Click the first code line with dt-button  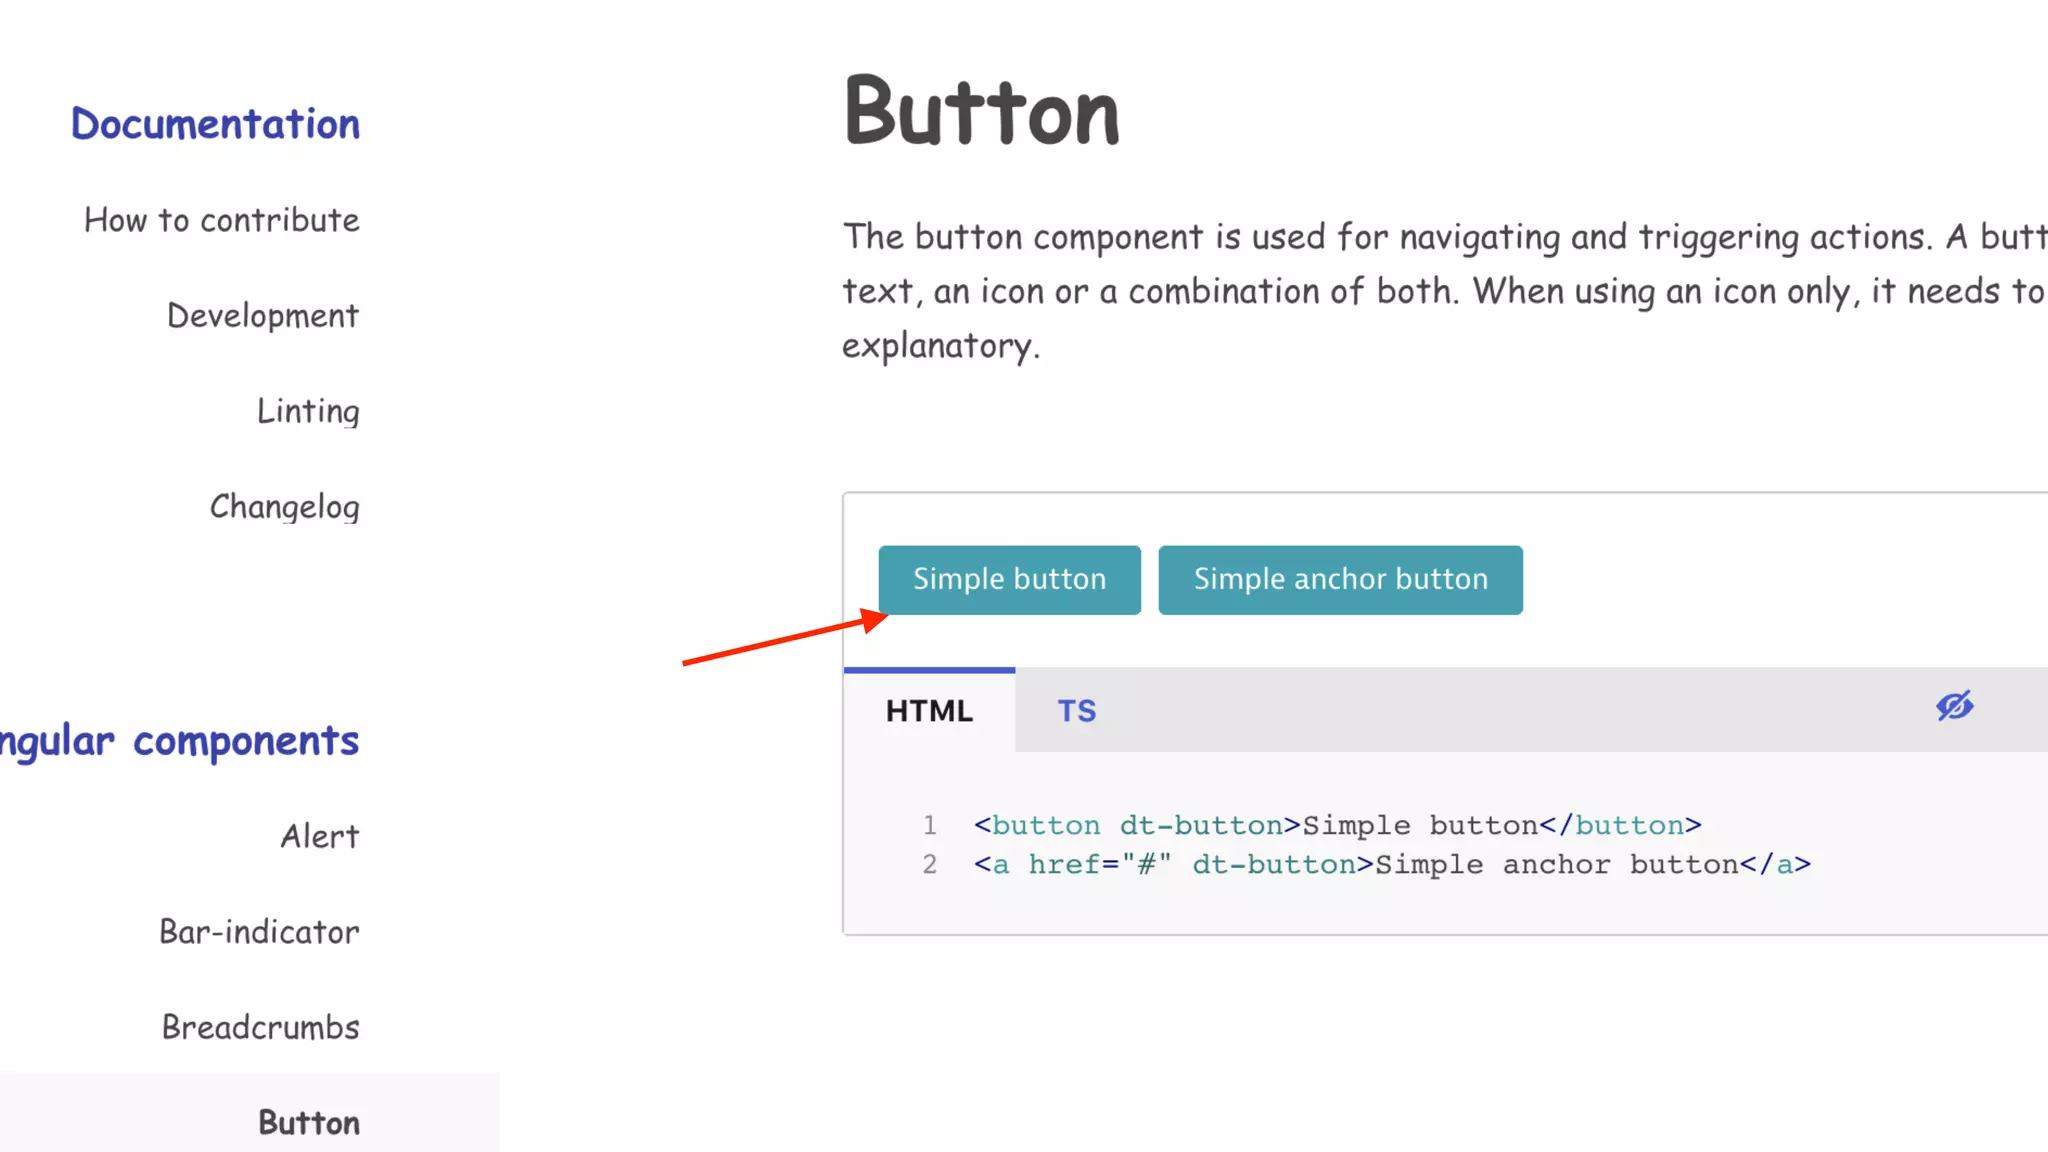pyautogui.click(x=1337, y=826)
